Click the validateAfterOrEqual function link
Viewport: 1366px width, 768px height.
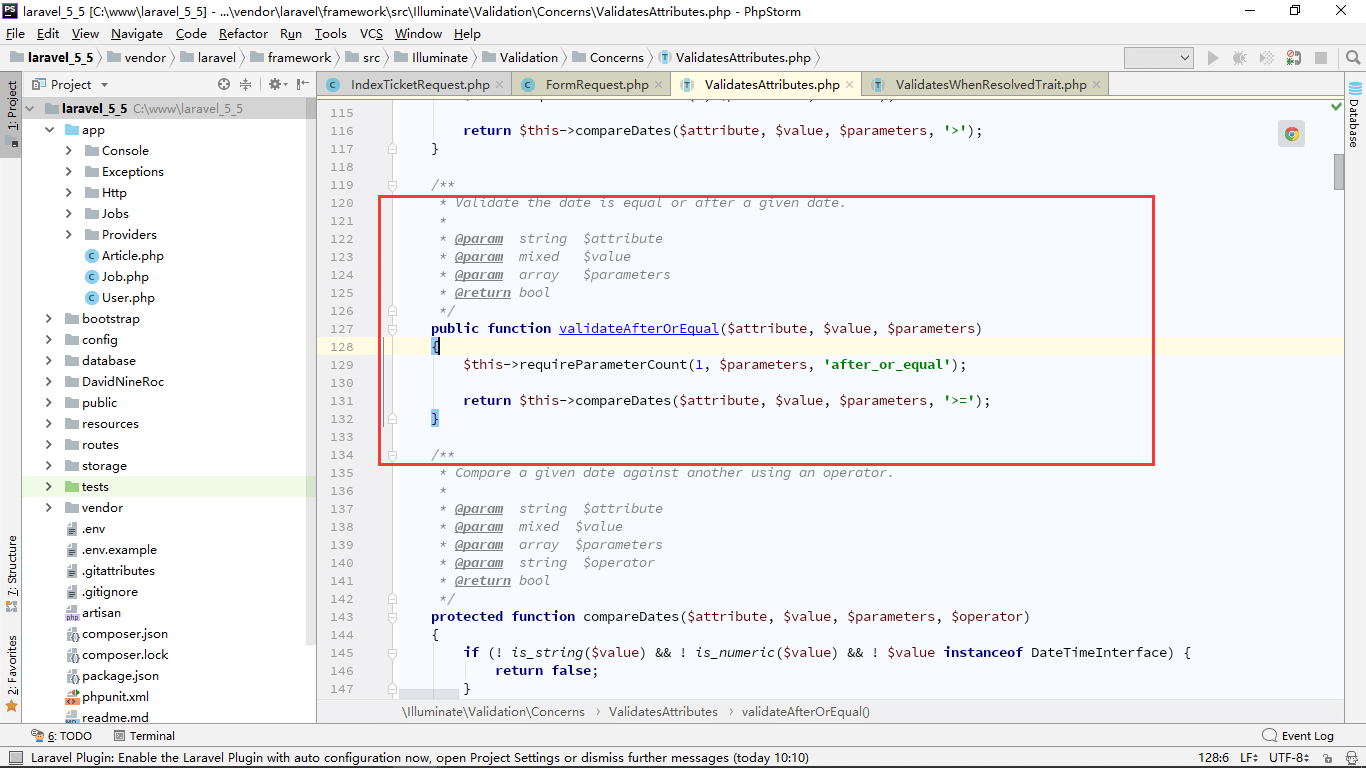tap(639, 328)
